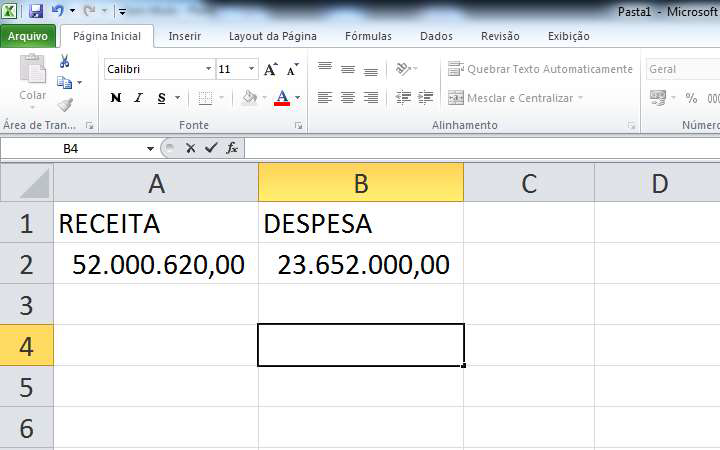The height and width of the screenshot is (450, 720).
Task: Click in the formula bar input
Action: click(482, 148)
